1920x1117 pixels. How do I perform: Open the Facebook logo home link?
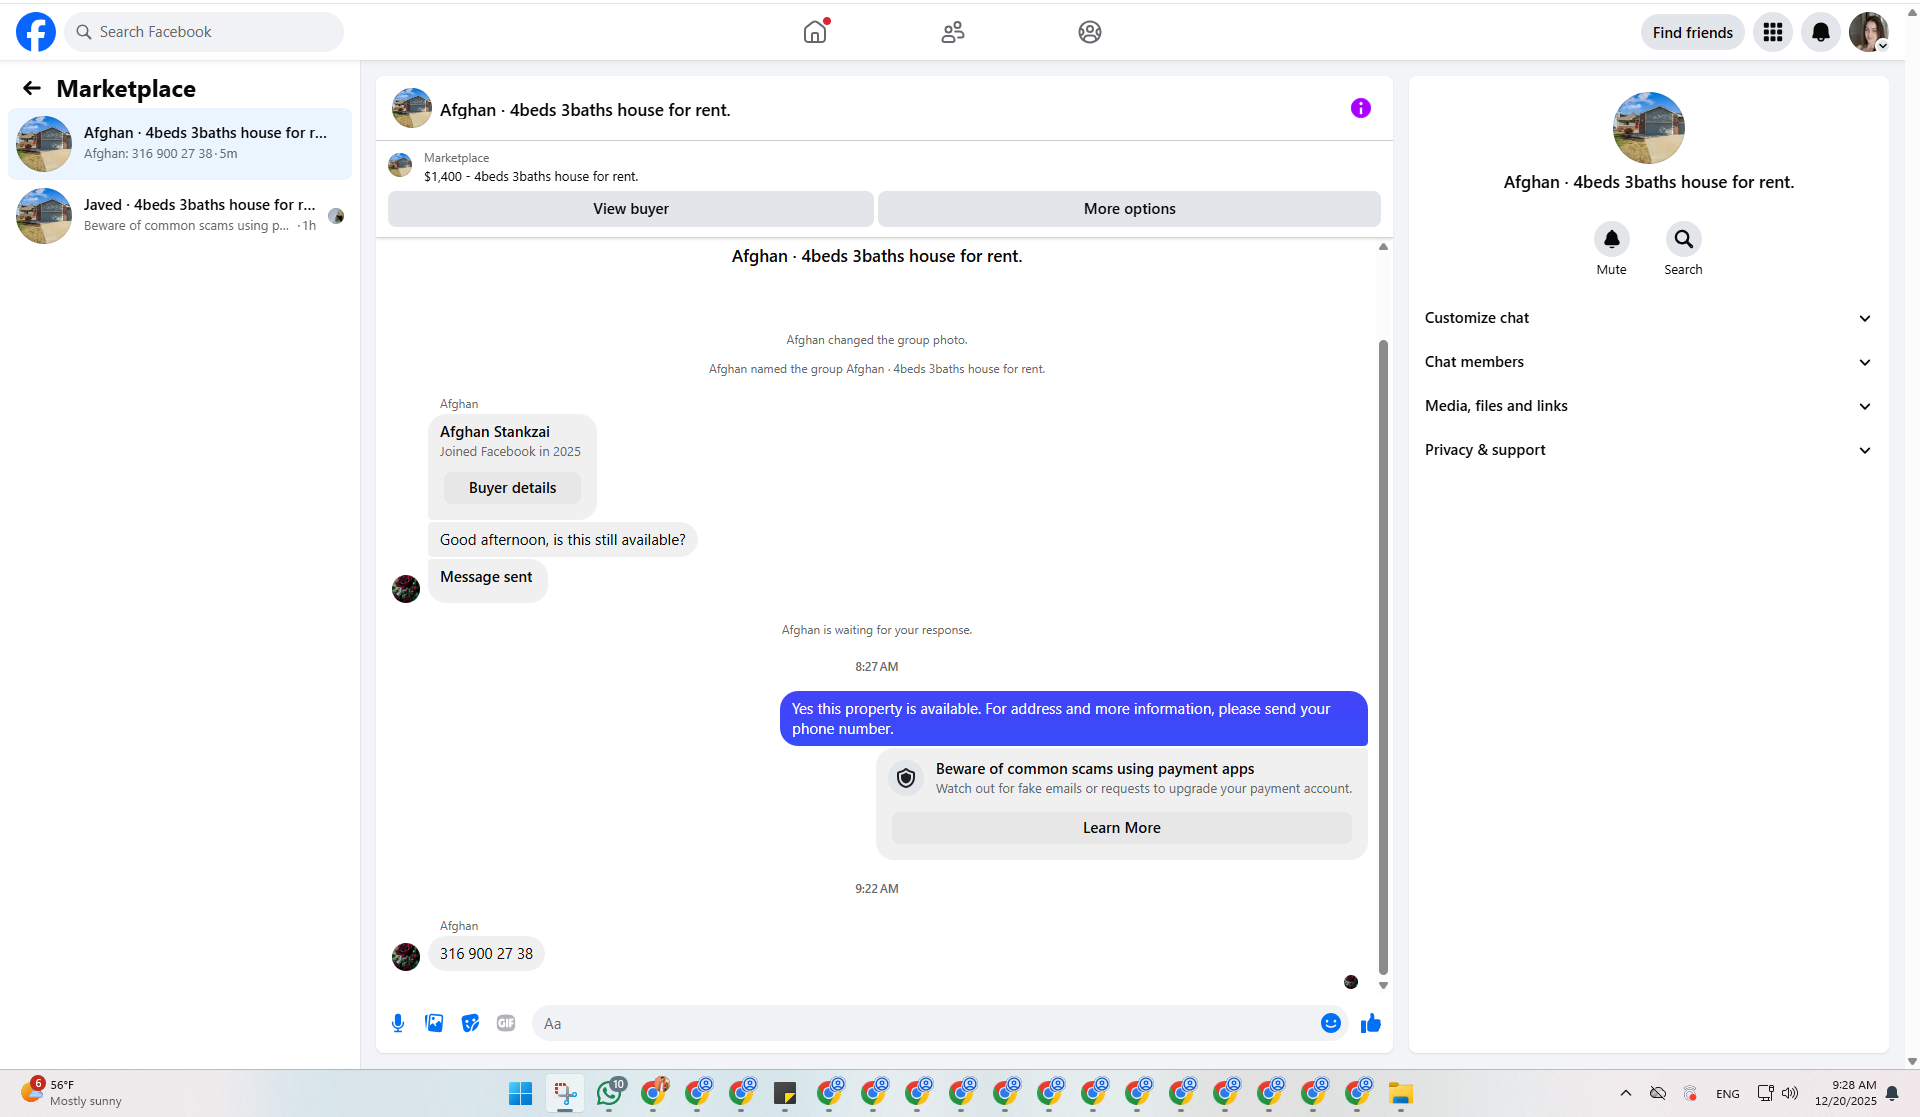coord(36,32)
